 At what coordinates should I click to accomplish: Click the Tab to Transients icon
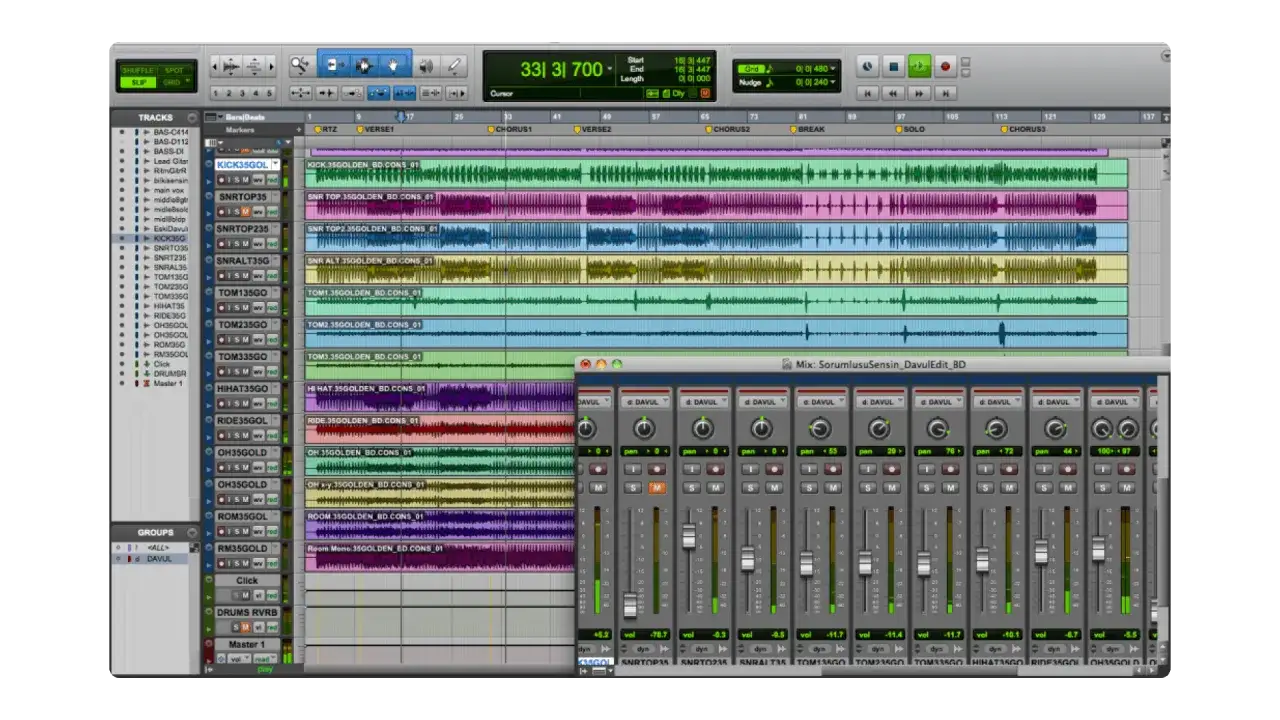pyautogui.click(x=327, y=93)
